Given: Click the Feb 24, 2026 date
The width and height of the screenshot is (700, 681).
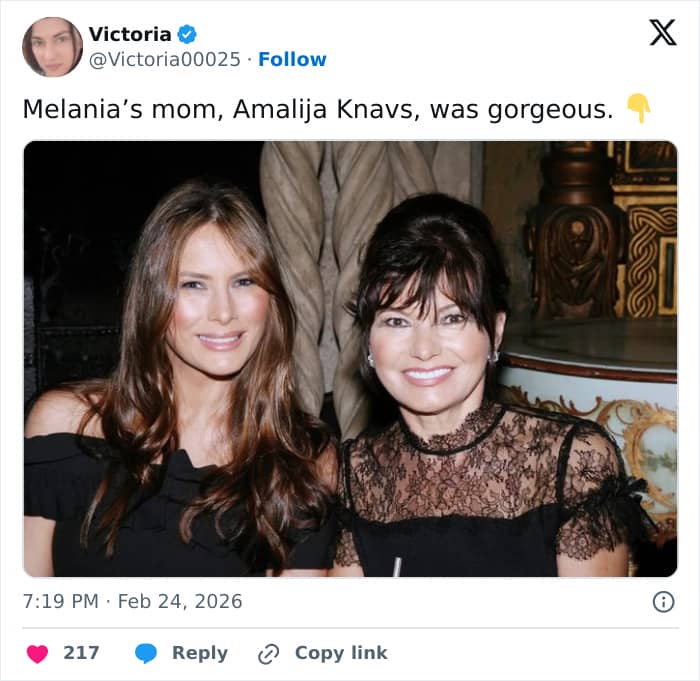Looking at the screenshot, I should click(180, 601).
